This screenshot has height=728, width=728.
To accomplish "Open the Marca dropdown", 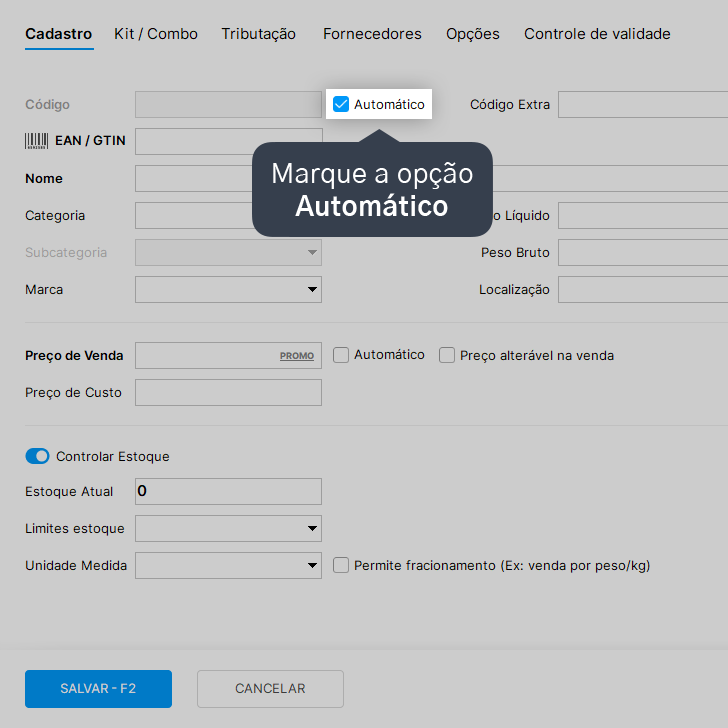I will coord(228,290).
